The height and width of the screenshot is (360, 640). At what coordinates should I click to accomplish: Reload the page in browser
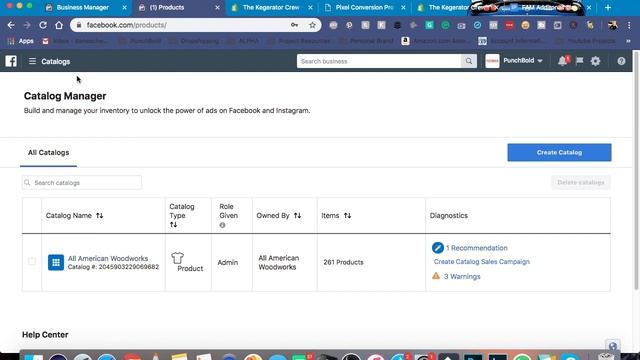pyautogui.click(x=43, y=25)
